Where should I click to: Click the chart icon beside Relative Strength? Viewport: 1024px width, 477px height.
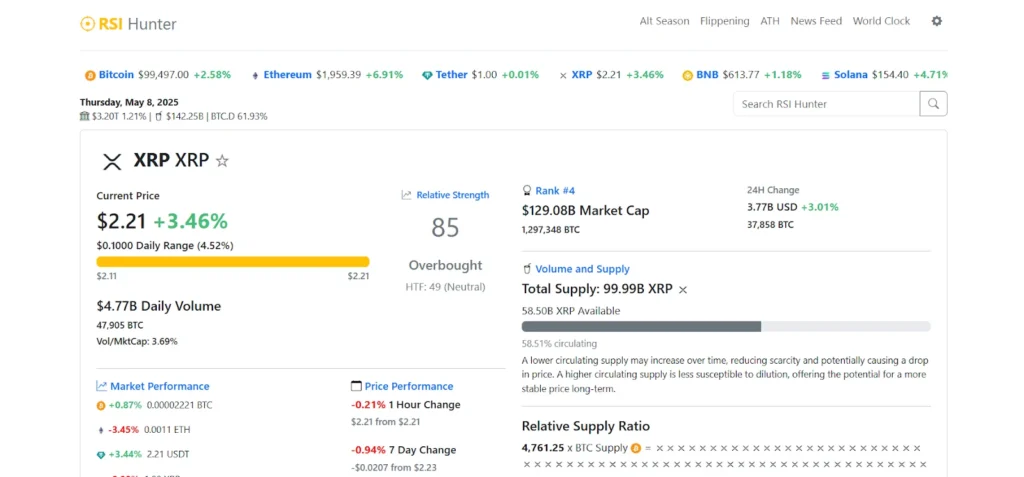tap(406, 195)
